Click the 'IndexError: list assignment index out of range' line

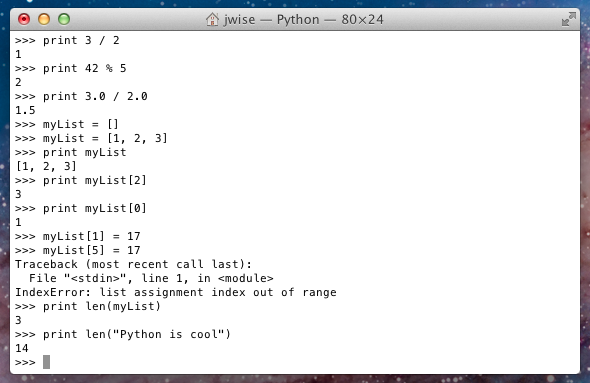176,292
